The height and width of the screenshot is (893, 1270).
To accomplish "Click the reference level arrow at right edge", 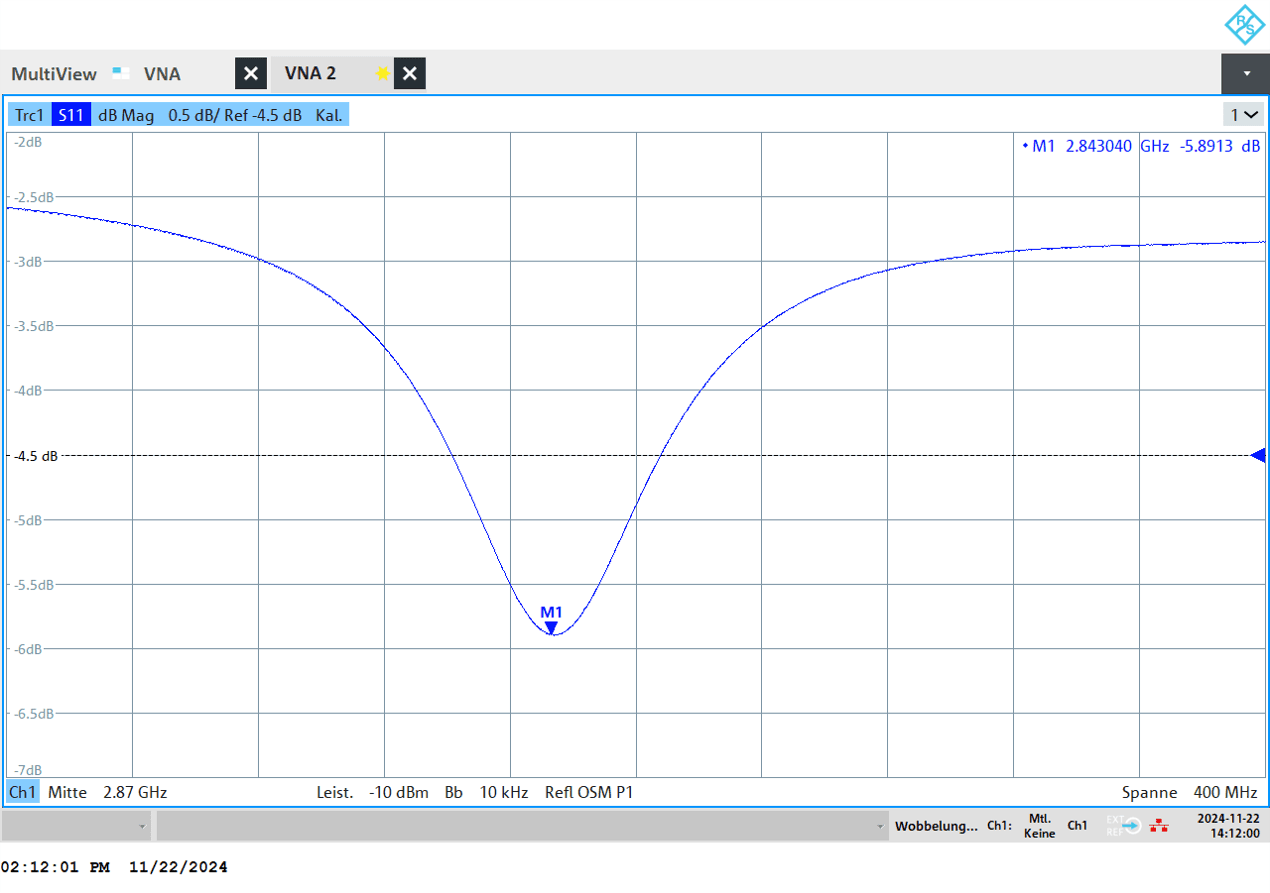I will pyautogui.click(x=1258, y=455).
